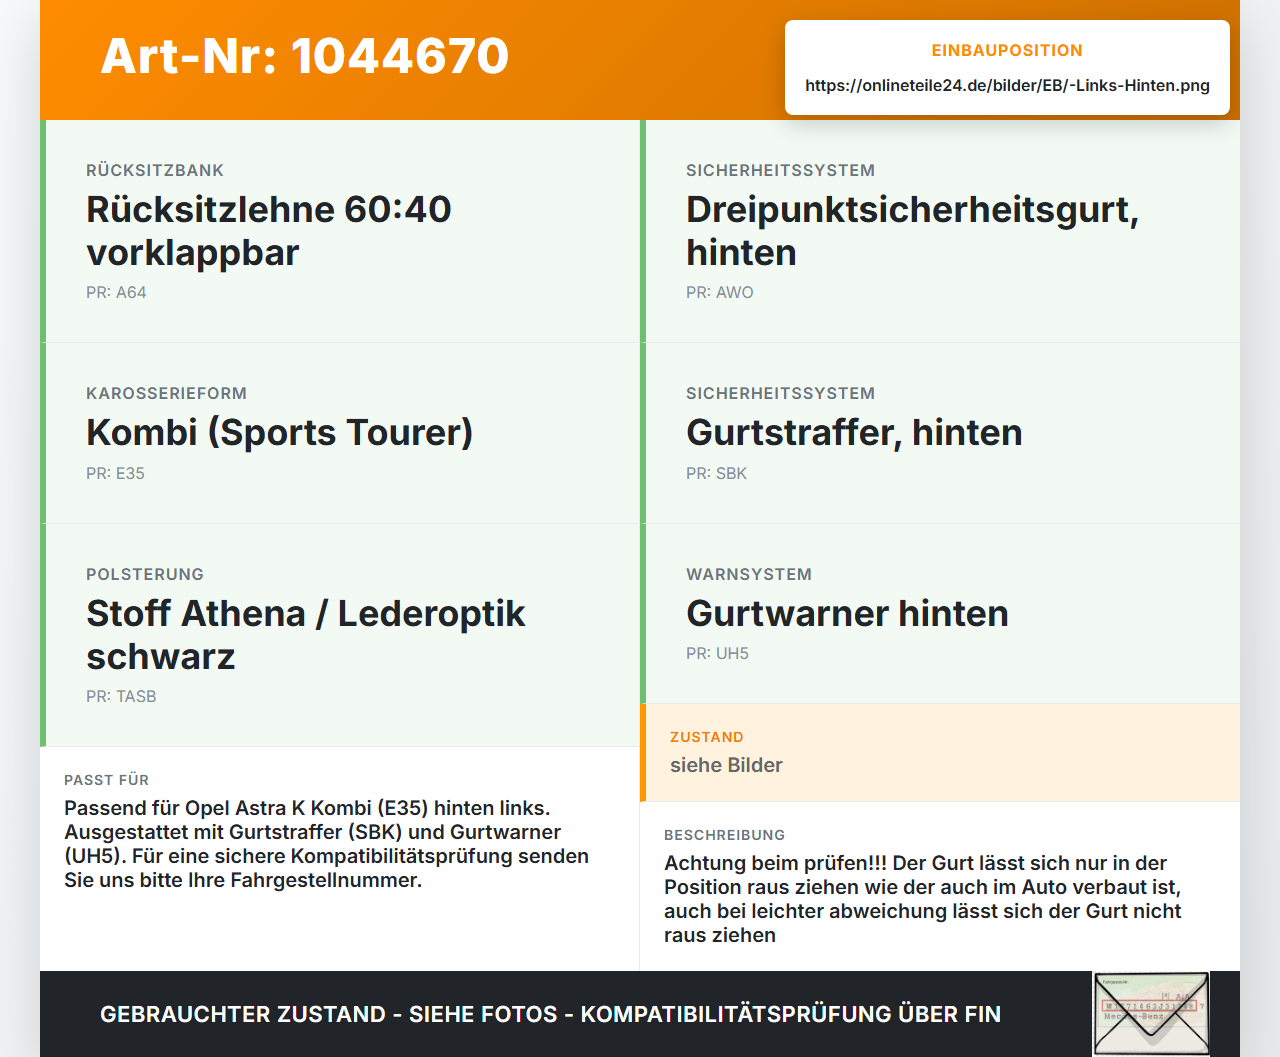Click the RÜCKSITZBANK category label
Image resolution: width=1280 pixels, height=1057 pixels.
point(155,170)
